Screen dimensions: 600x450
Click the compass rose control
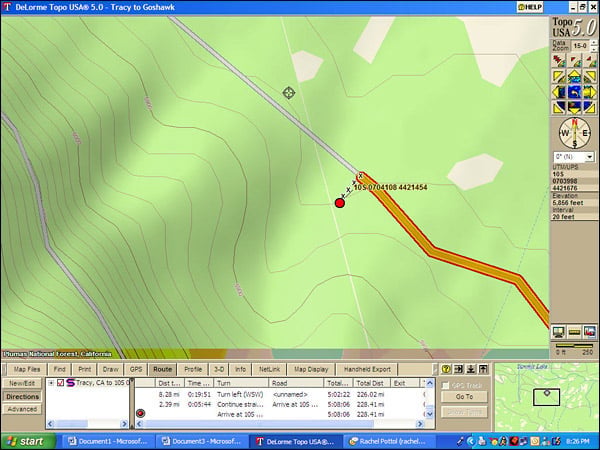pos(574,133)
